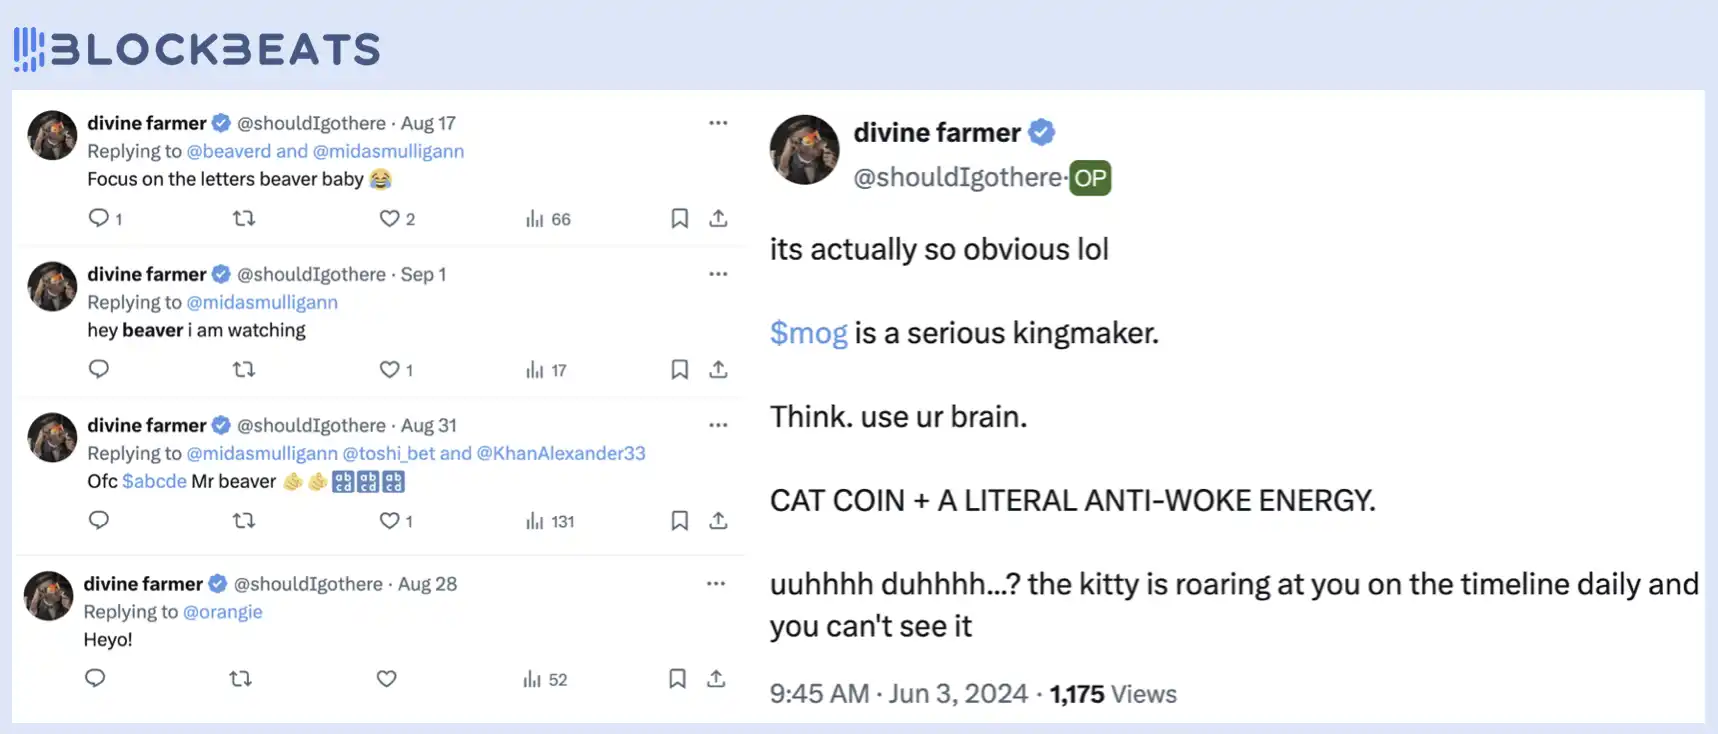Share the 'hey beaver i am watching' tweet
The height and width of the screenshot is (734, 1718).
tap(718, 370)
